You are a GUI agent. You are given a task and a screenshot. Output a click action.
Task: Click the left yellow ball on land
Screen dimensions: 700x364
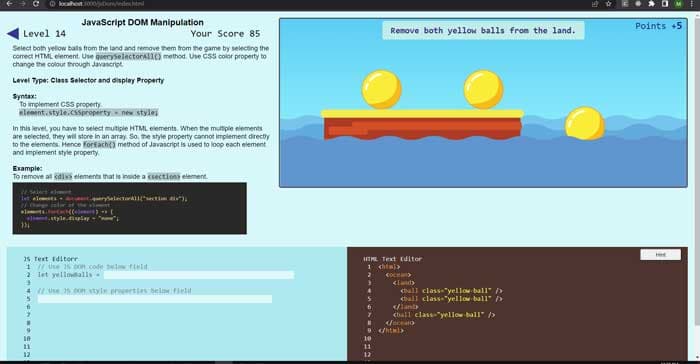(x=381, y=89)
